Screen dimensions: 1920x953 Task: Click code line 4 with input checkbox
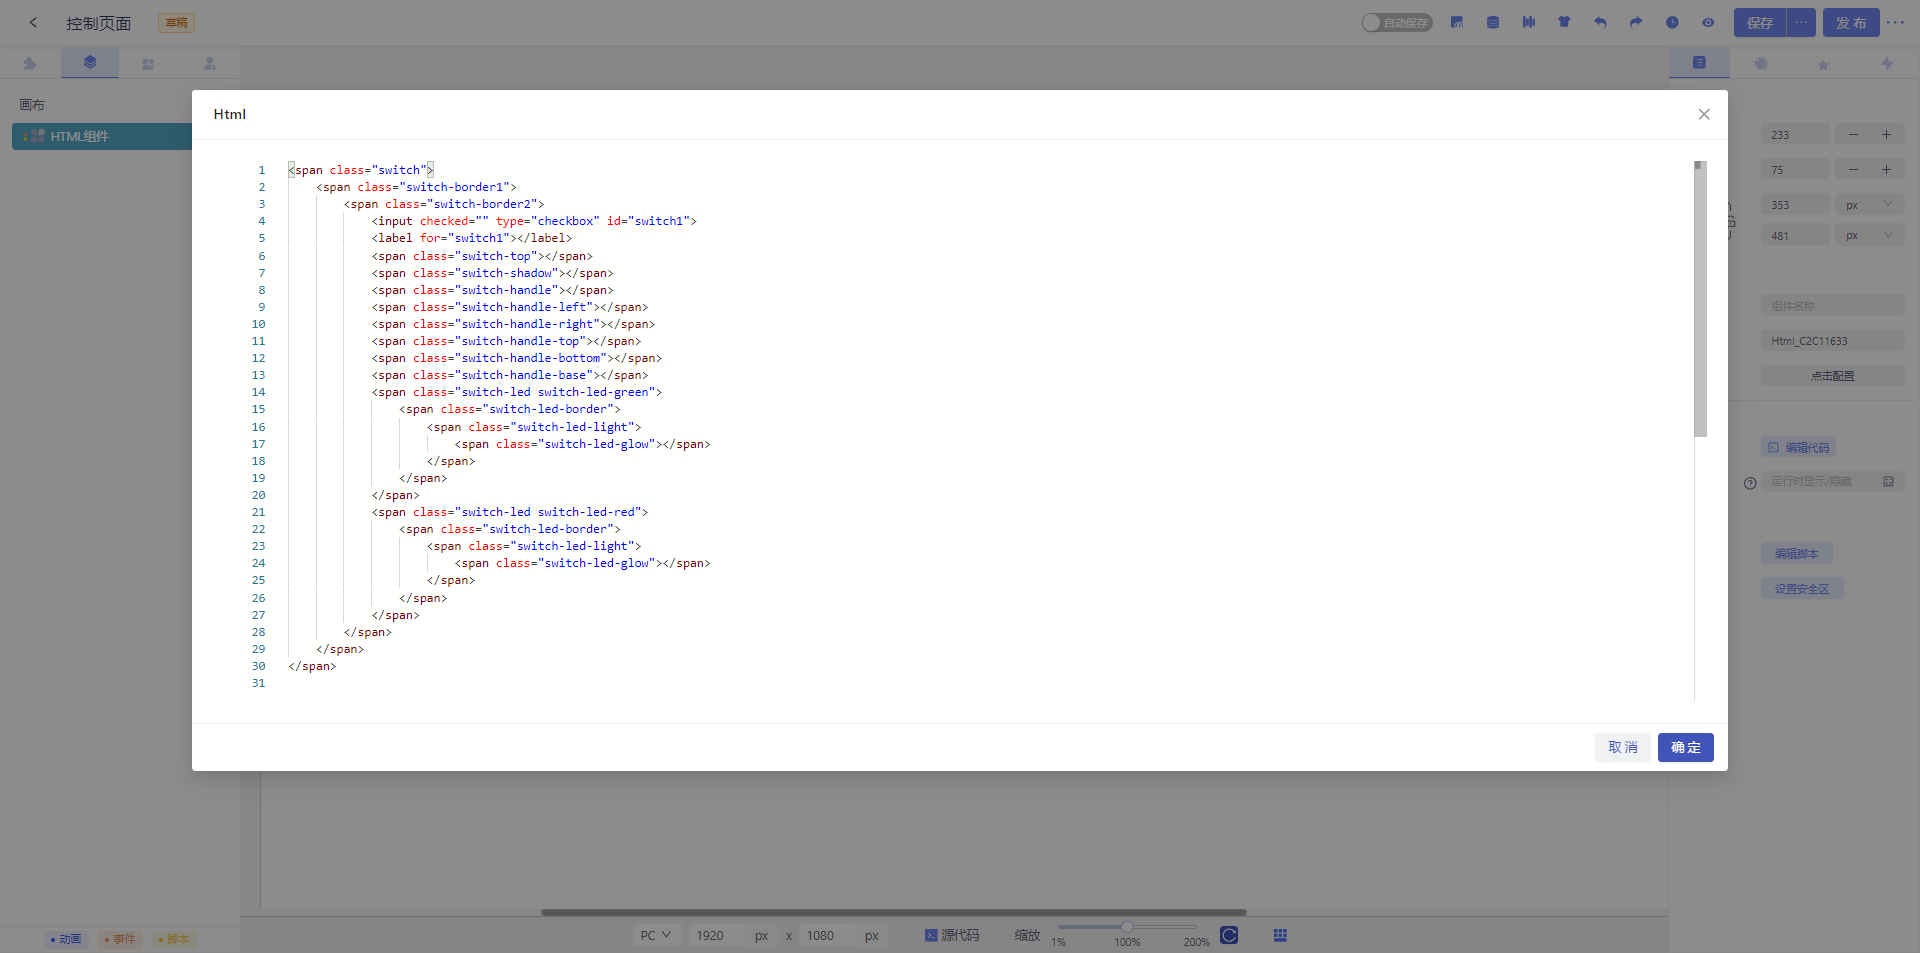coord(534,221)
